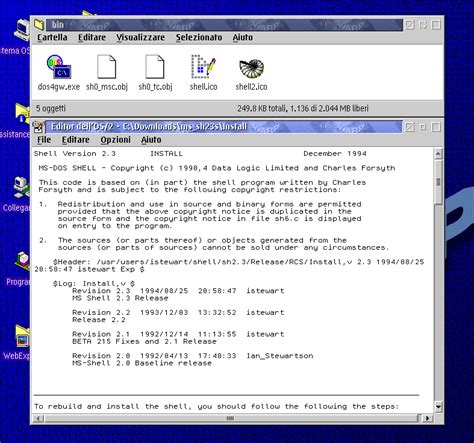Open the WebExplorer desktop icon

[22, 336]
